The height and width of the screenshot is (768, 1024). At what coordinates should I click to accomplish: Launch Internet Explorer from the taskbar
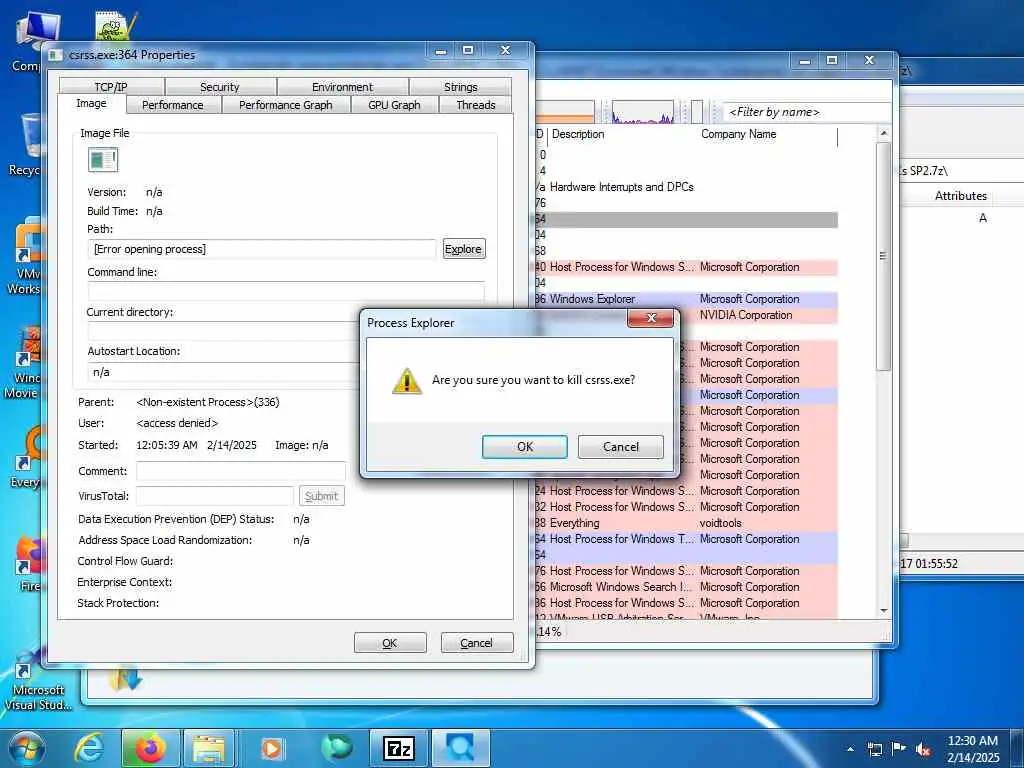click(x=89, y=748)
